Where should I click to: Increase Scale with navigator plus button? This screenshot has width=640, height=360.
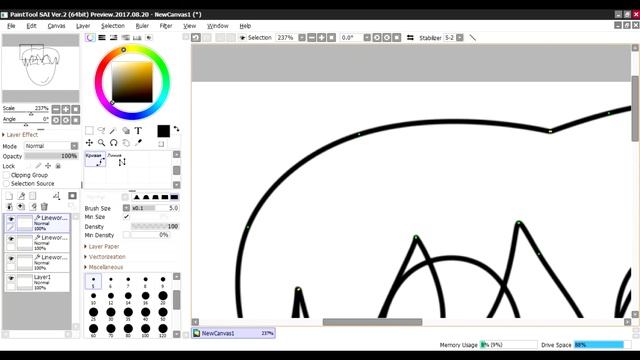[66, 109]
